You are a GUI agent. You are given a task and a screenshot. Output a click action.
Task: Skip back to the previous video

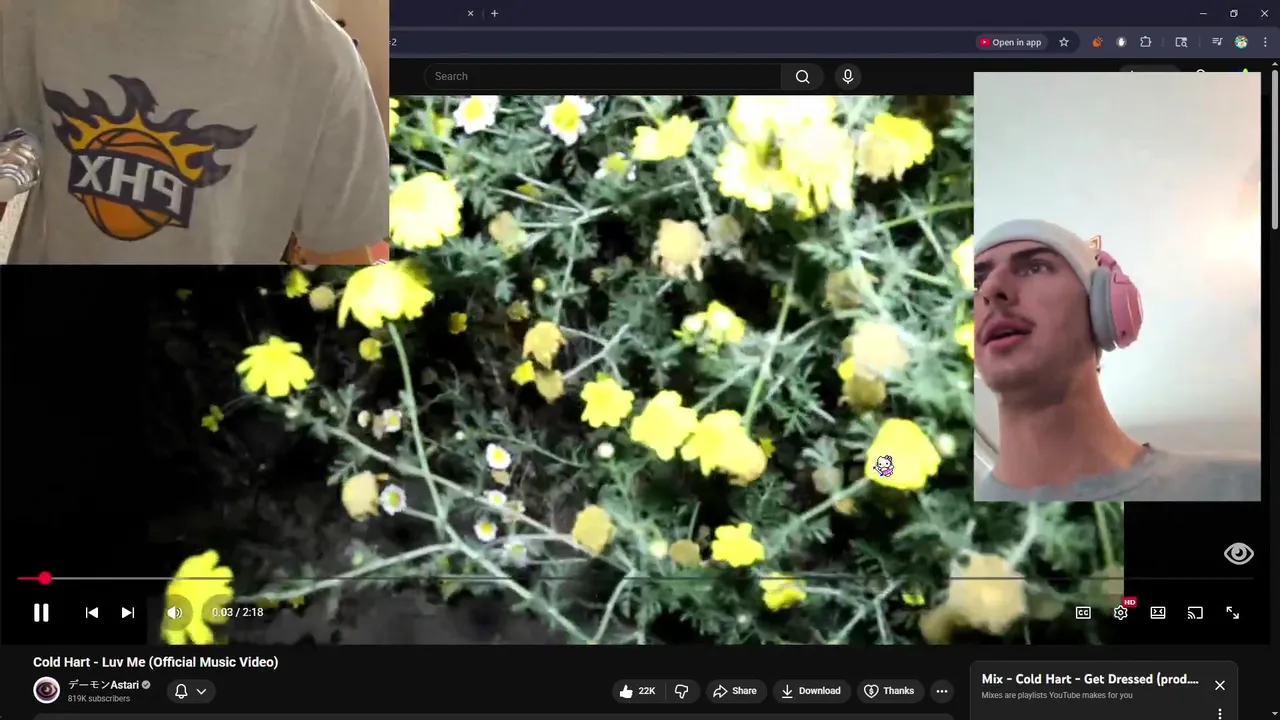pos(91,613)
